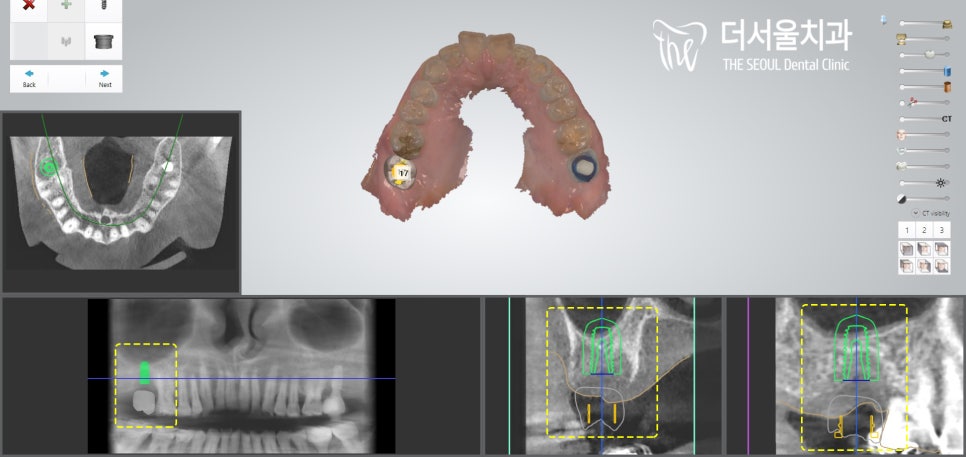
Task: Click the red X delete icon
Action: pyautogui.click(x=29, y=6)
